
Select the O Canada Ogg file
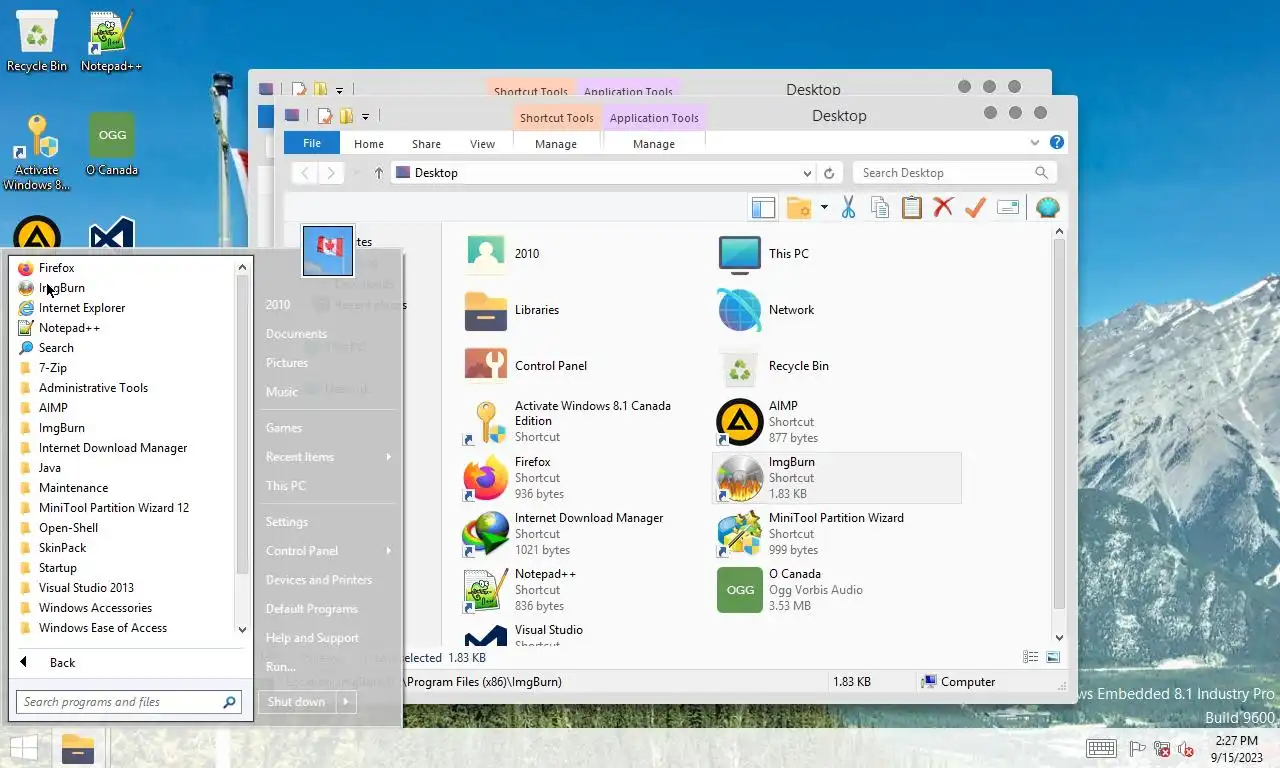click(x=837, y=589)
